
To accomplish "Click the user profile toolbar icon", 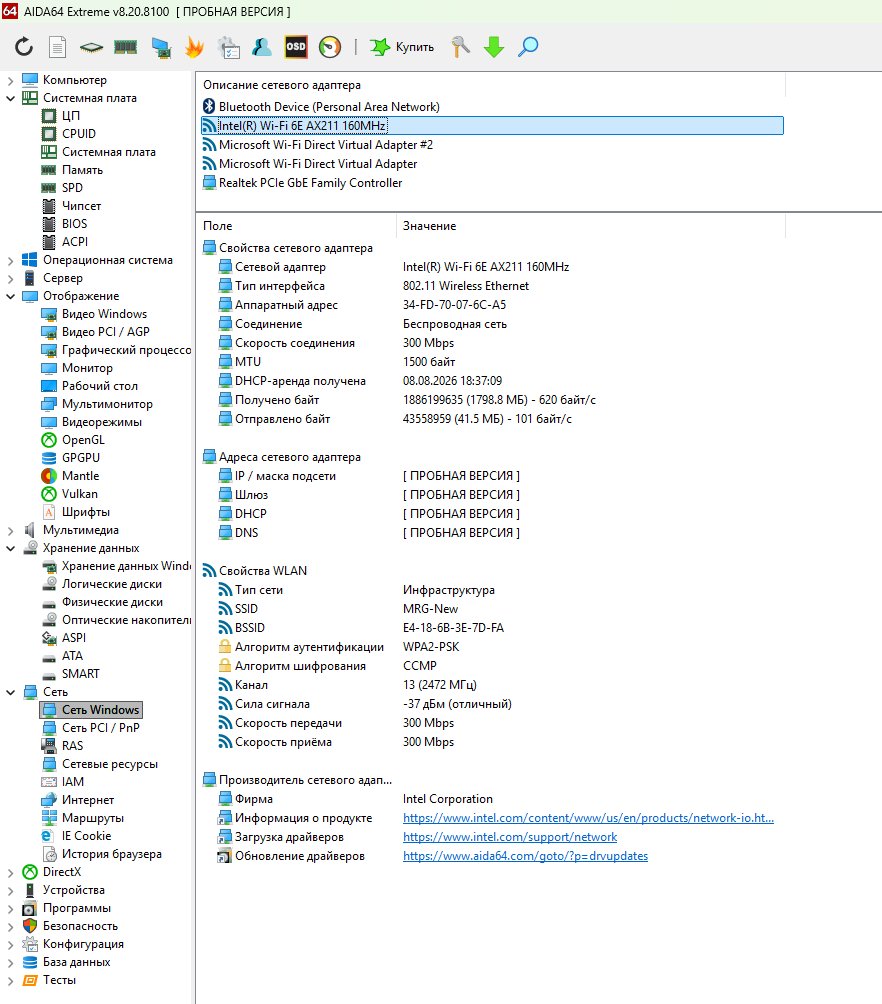I will (261, 47).
